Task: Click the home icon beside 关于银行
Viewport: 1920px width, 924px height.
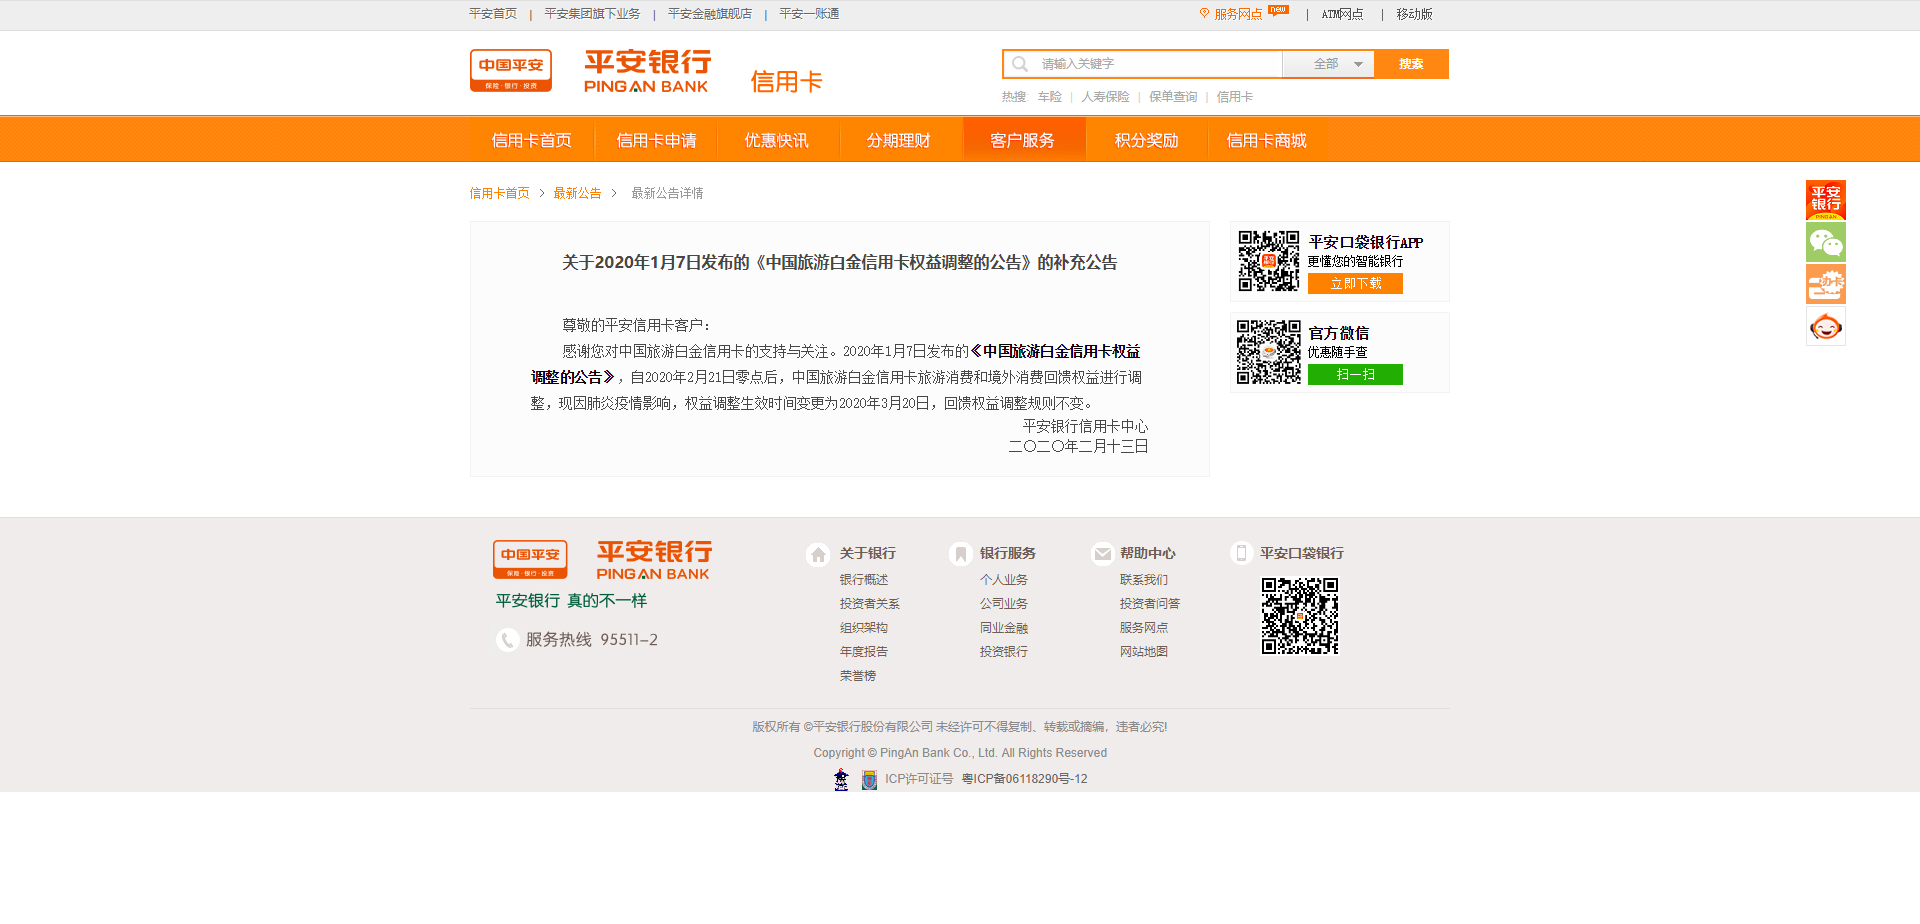Action: (x=818, y=554)
